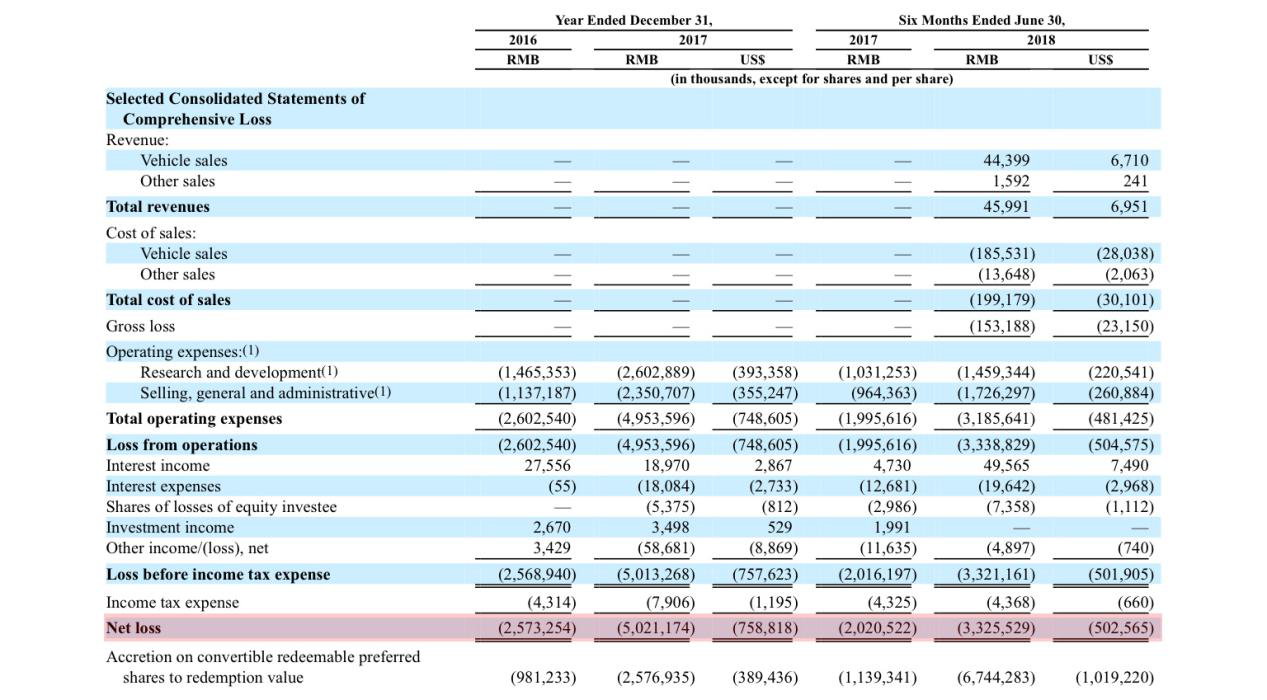Click accretion value (6,744,283)
Viewport: 1267px width, 700px height.
(996, 678)
